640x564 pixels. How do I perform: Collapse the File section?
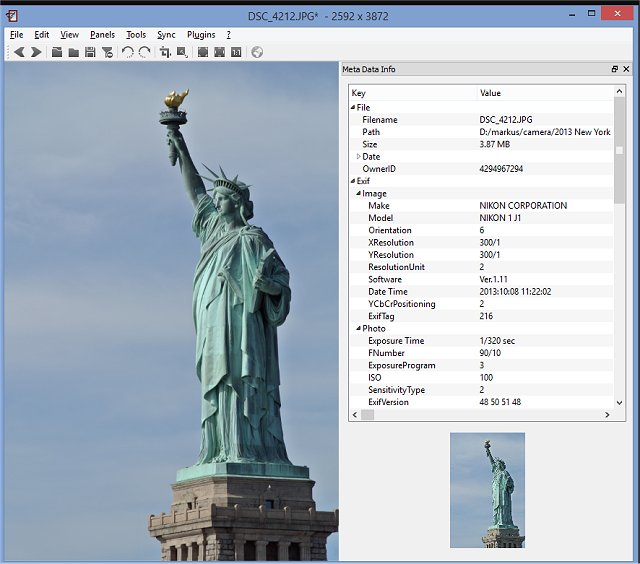tap(352, 107)
